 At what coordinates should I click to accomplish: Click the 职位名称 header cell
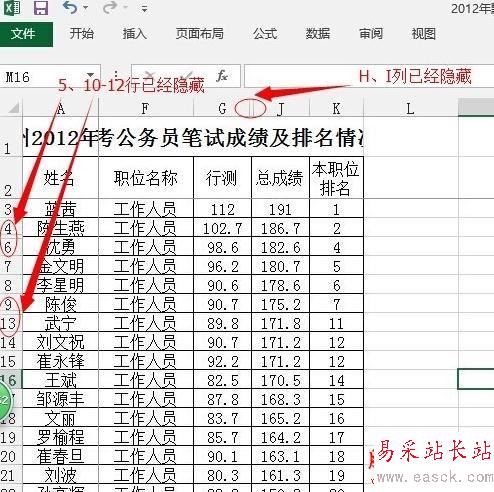pyautogui.click(x=146, y=178)
